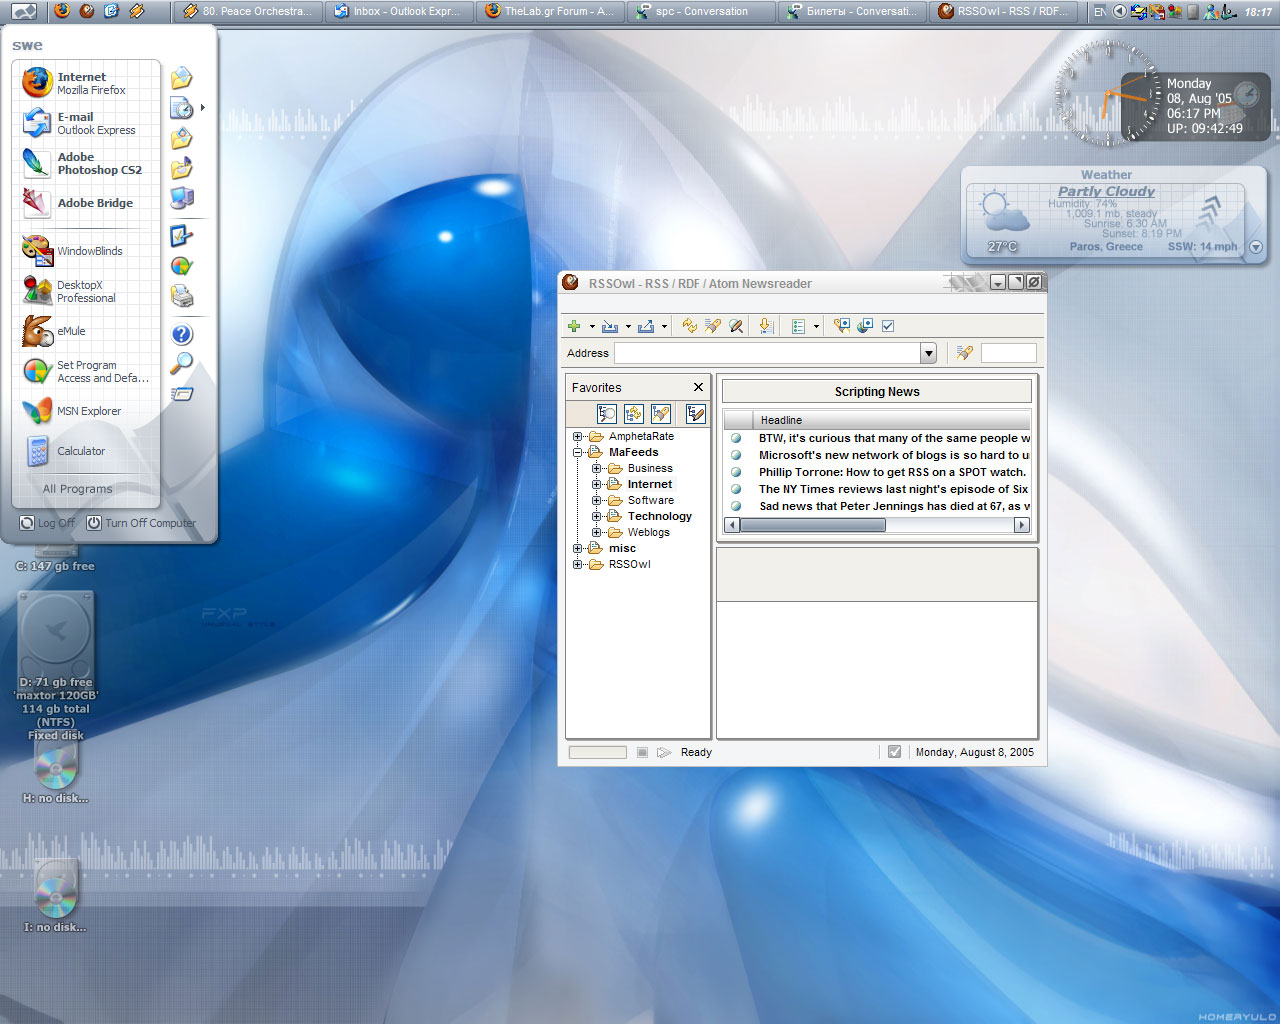Viewport: 1280px width, 1024px height.
Task: Click scroll right arrow of headline list
Action: pyautogui.click(x=1022, y=525)
